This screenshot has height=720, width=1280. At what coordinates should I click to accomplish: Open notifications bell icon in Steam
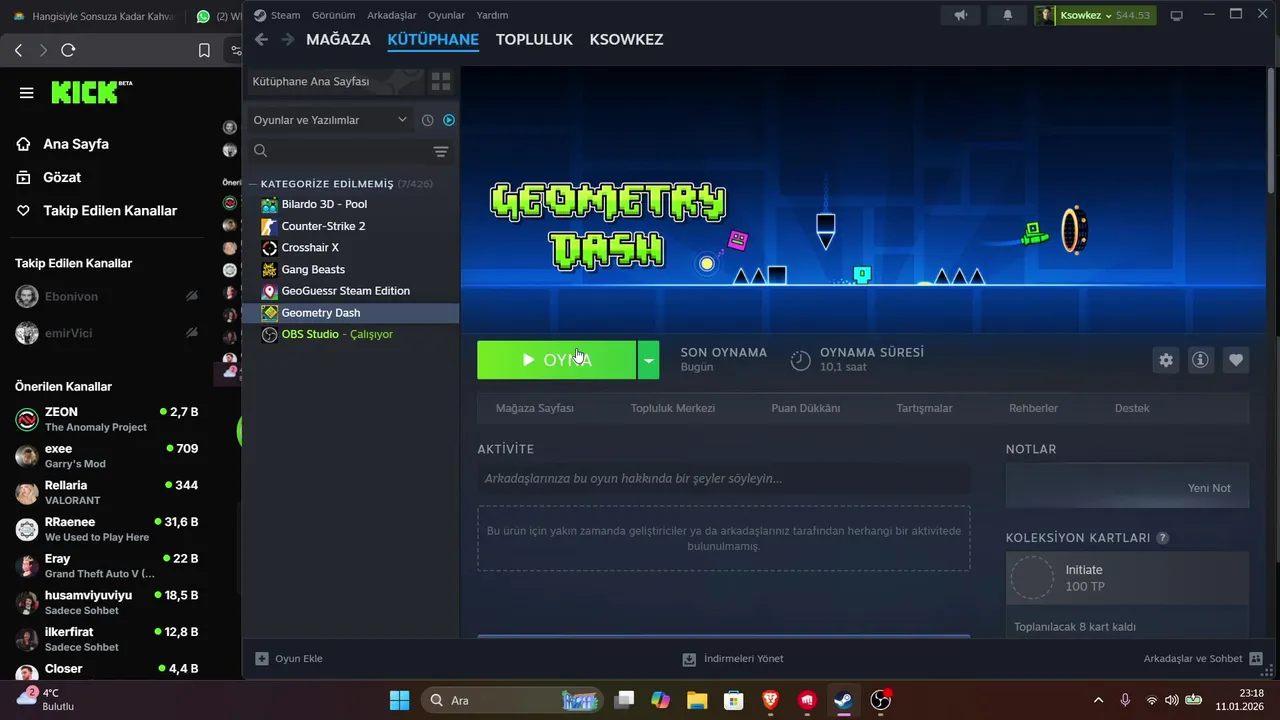coord(1008,15)
